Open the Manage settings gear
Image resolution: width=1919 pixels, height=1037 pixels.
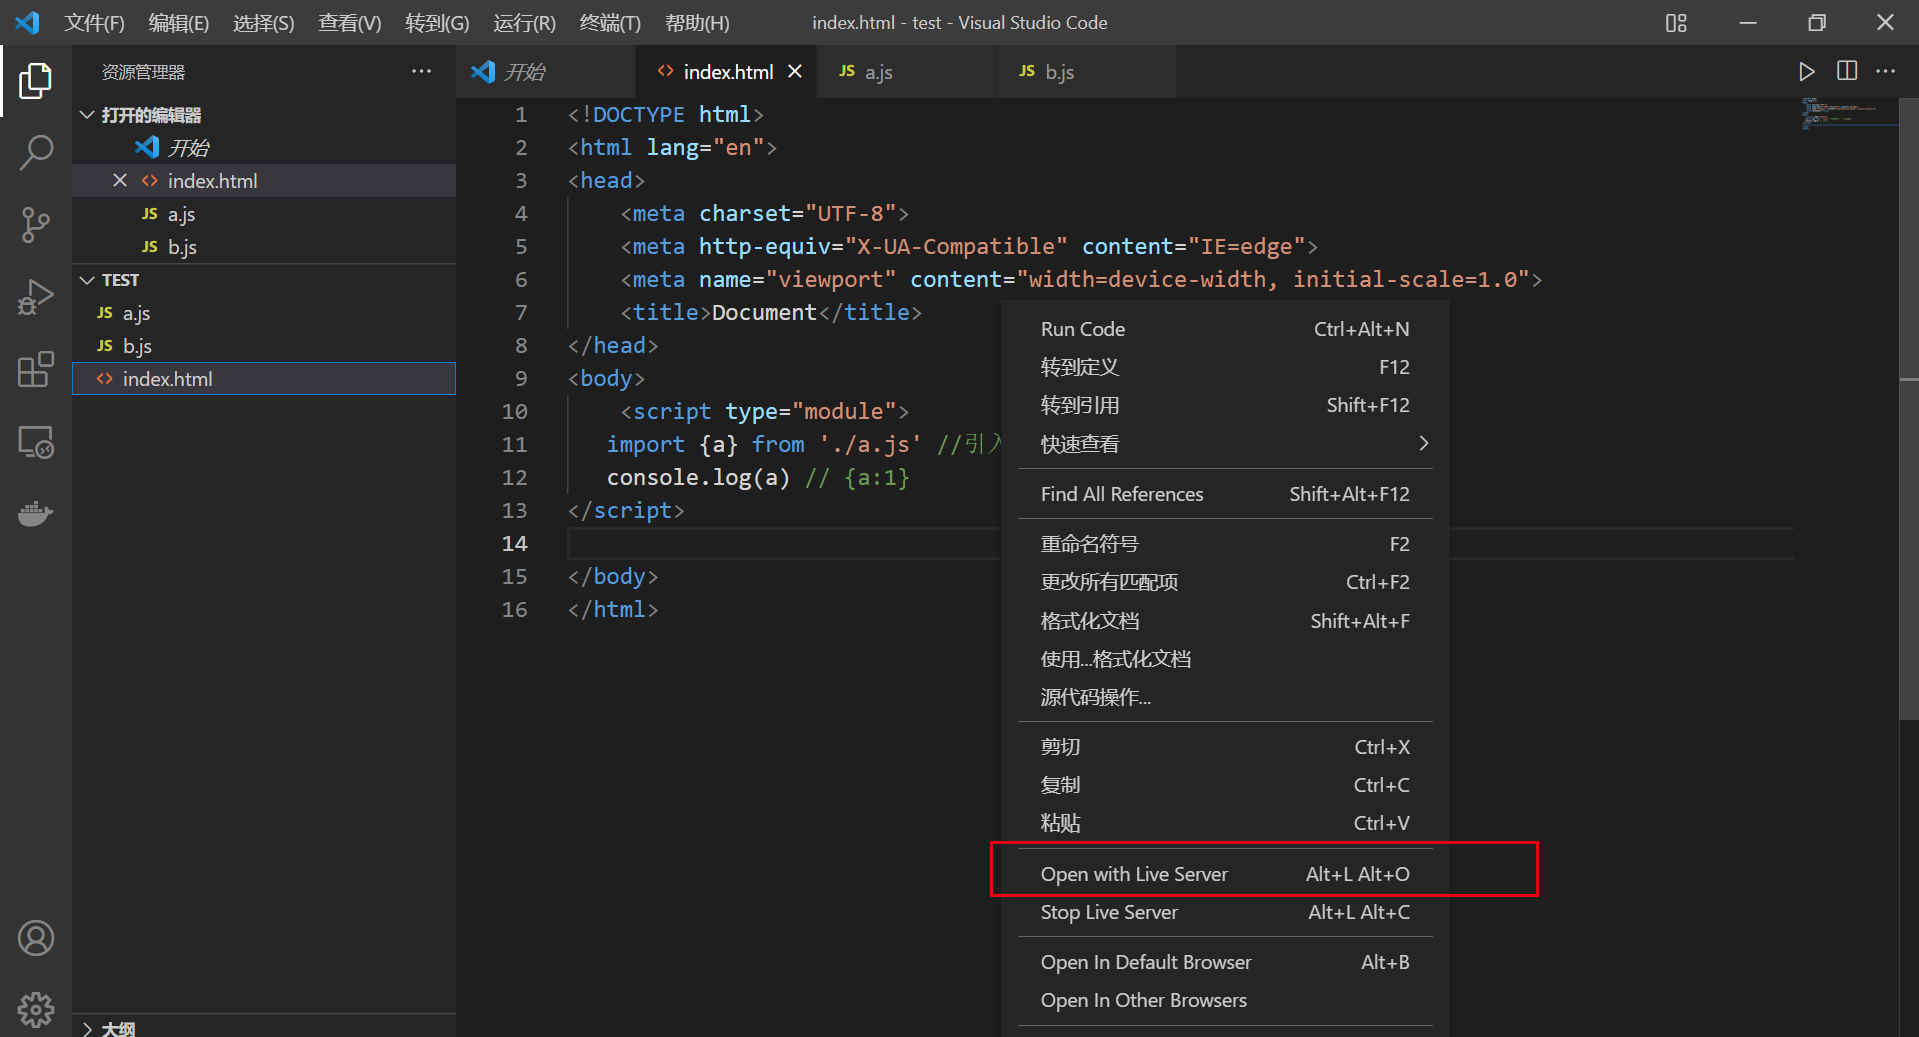pyautogui.click(x=36, y=1009)
